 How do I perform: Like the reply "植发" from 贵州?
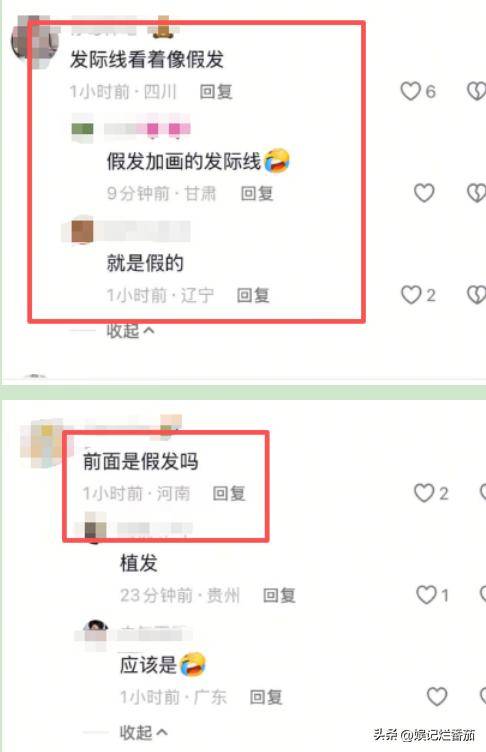pos(426,595)
